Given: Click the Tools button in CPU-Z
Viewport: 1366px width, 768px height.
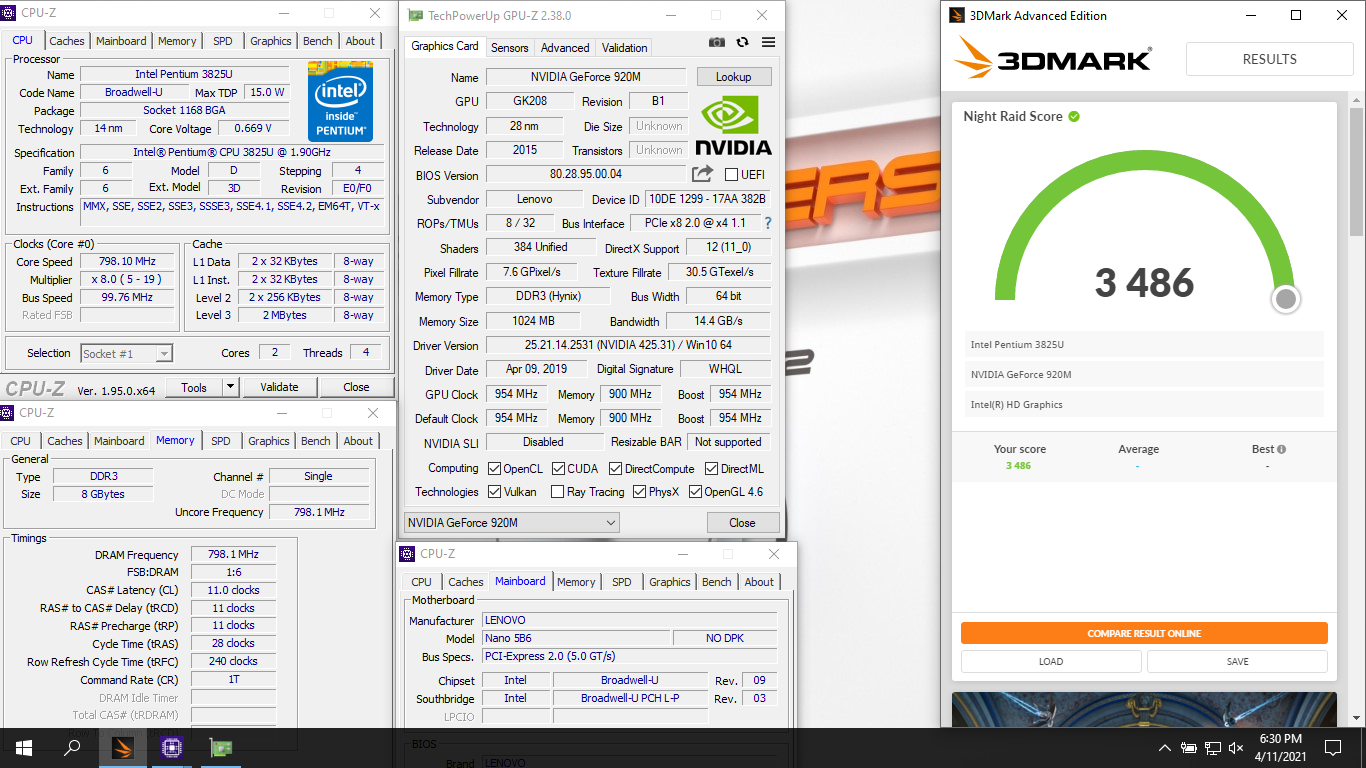Looking at the screenshot, I should coord(194,387).
